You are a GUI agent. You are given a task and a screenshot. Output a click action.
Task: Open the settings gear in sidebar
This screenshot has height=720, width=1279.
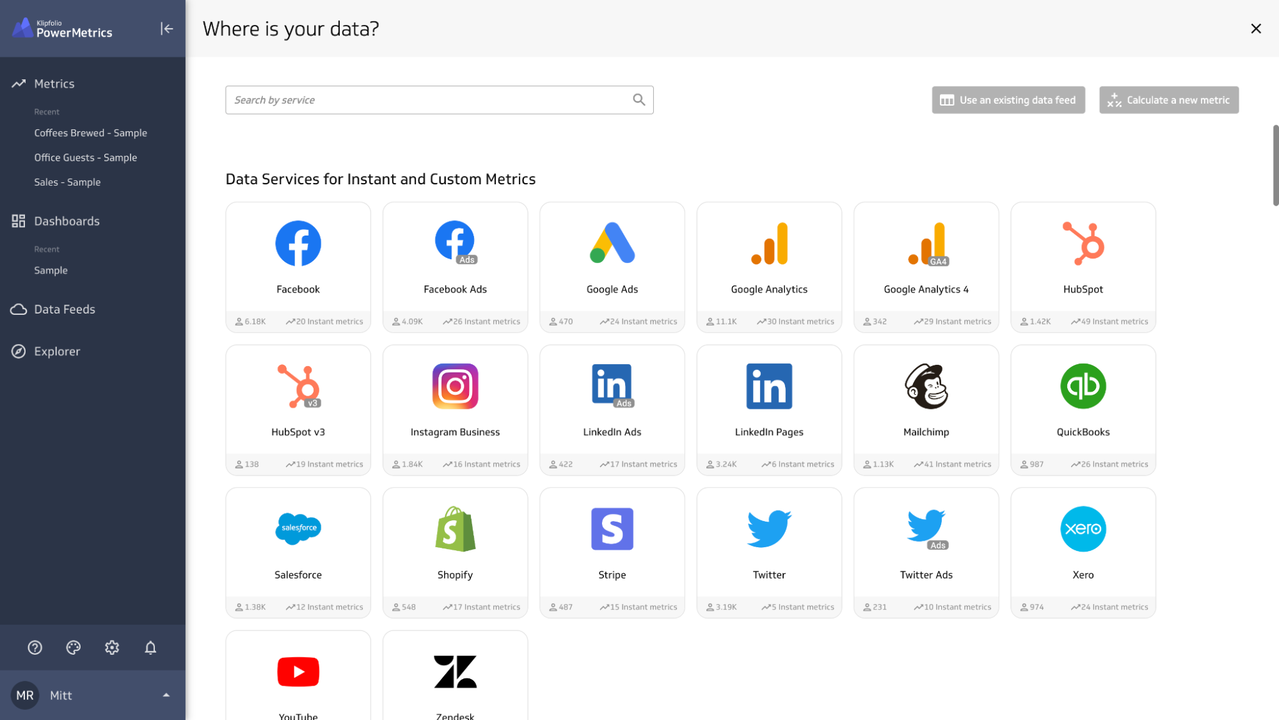click(111, 647)
